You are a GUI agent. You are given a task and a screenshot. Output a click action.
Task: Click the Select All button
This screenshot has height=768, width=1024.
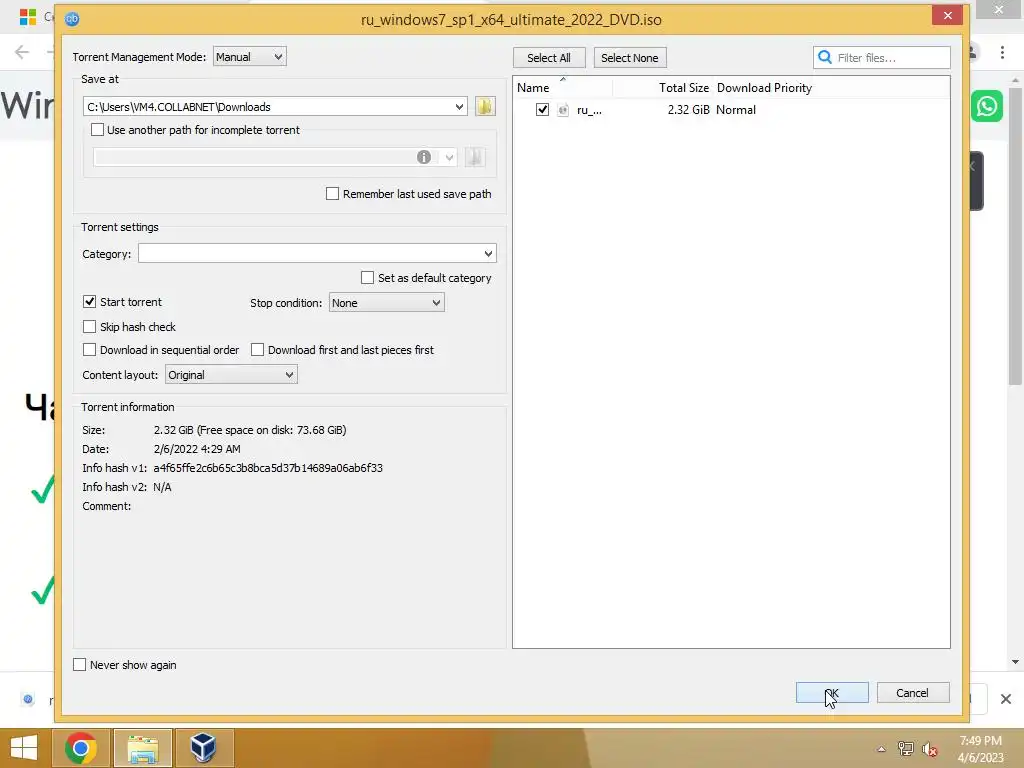click(549, 57)
